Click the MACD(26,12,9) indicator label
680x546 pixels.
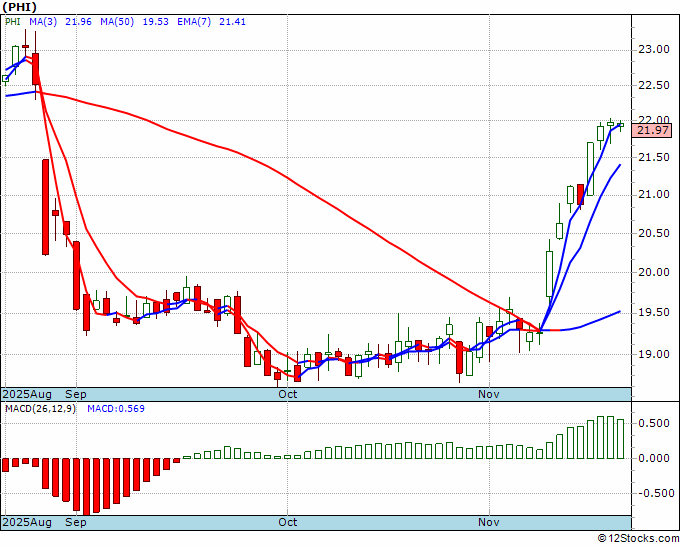click(x=40, y=409)
